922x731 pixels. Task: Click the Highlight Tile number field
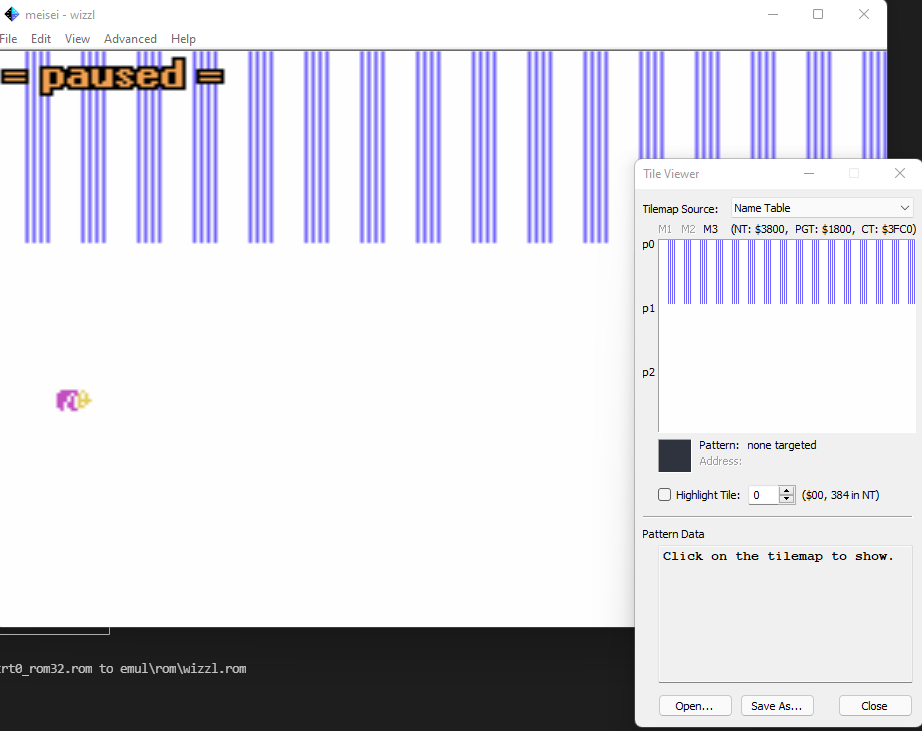[x=763, y=495]
